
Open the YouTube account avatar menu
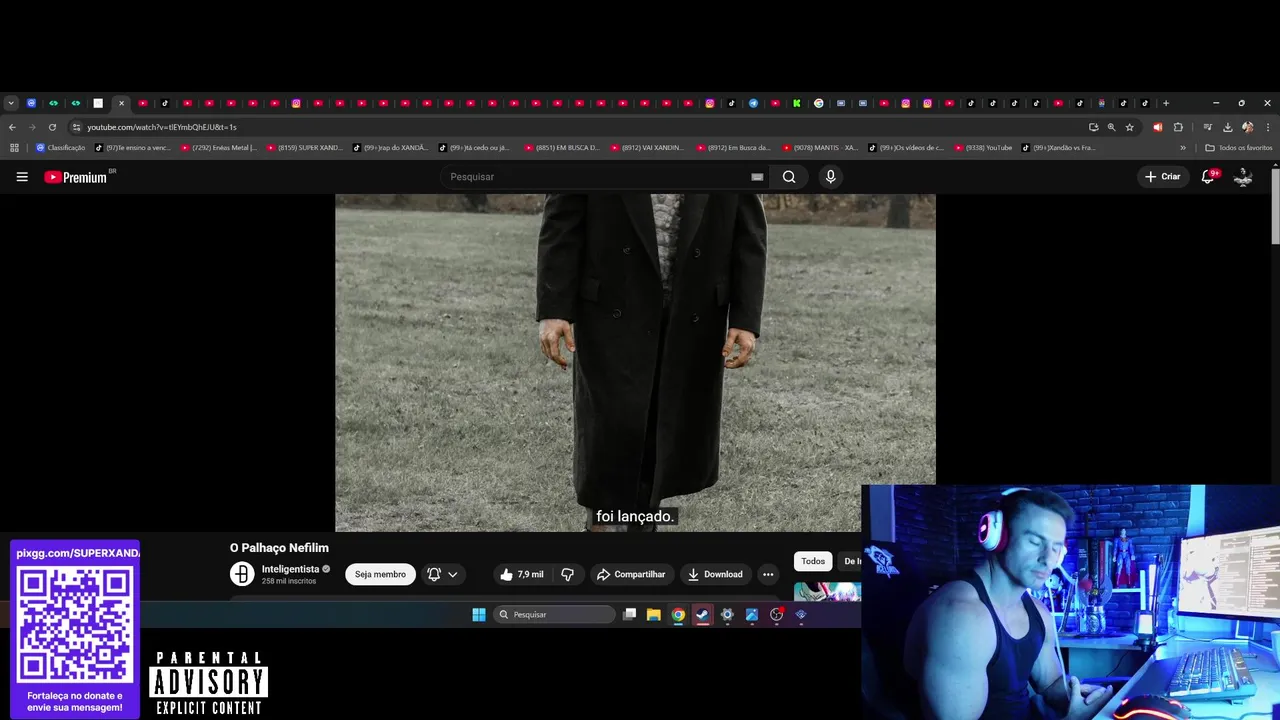pyautogui.click(x=1243, y=177)
